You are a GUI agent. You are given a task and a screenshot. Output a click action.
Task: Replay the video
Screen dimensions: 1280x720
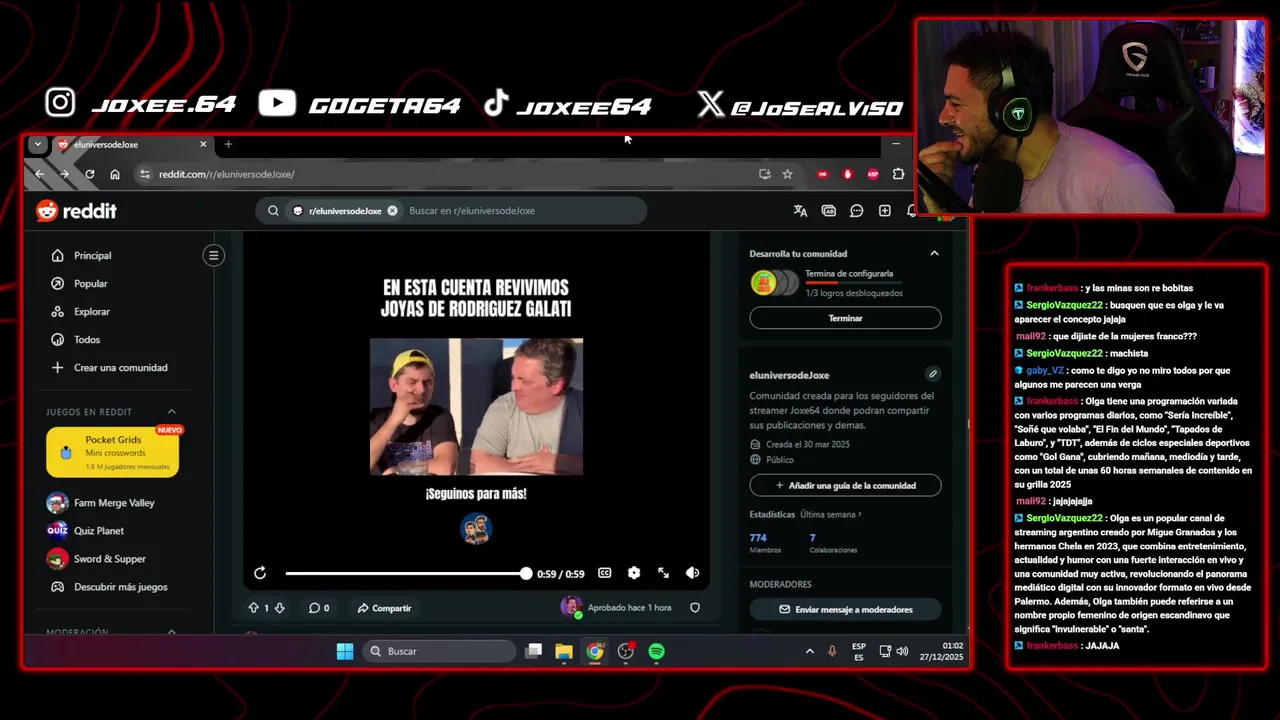tap(260, 573)
